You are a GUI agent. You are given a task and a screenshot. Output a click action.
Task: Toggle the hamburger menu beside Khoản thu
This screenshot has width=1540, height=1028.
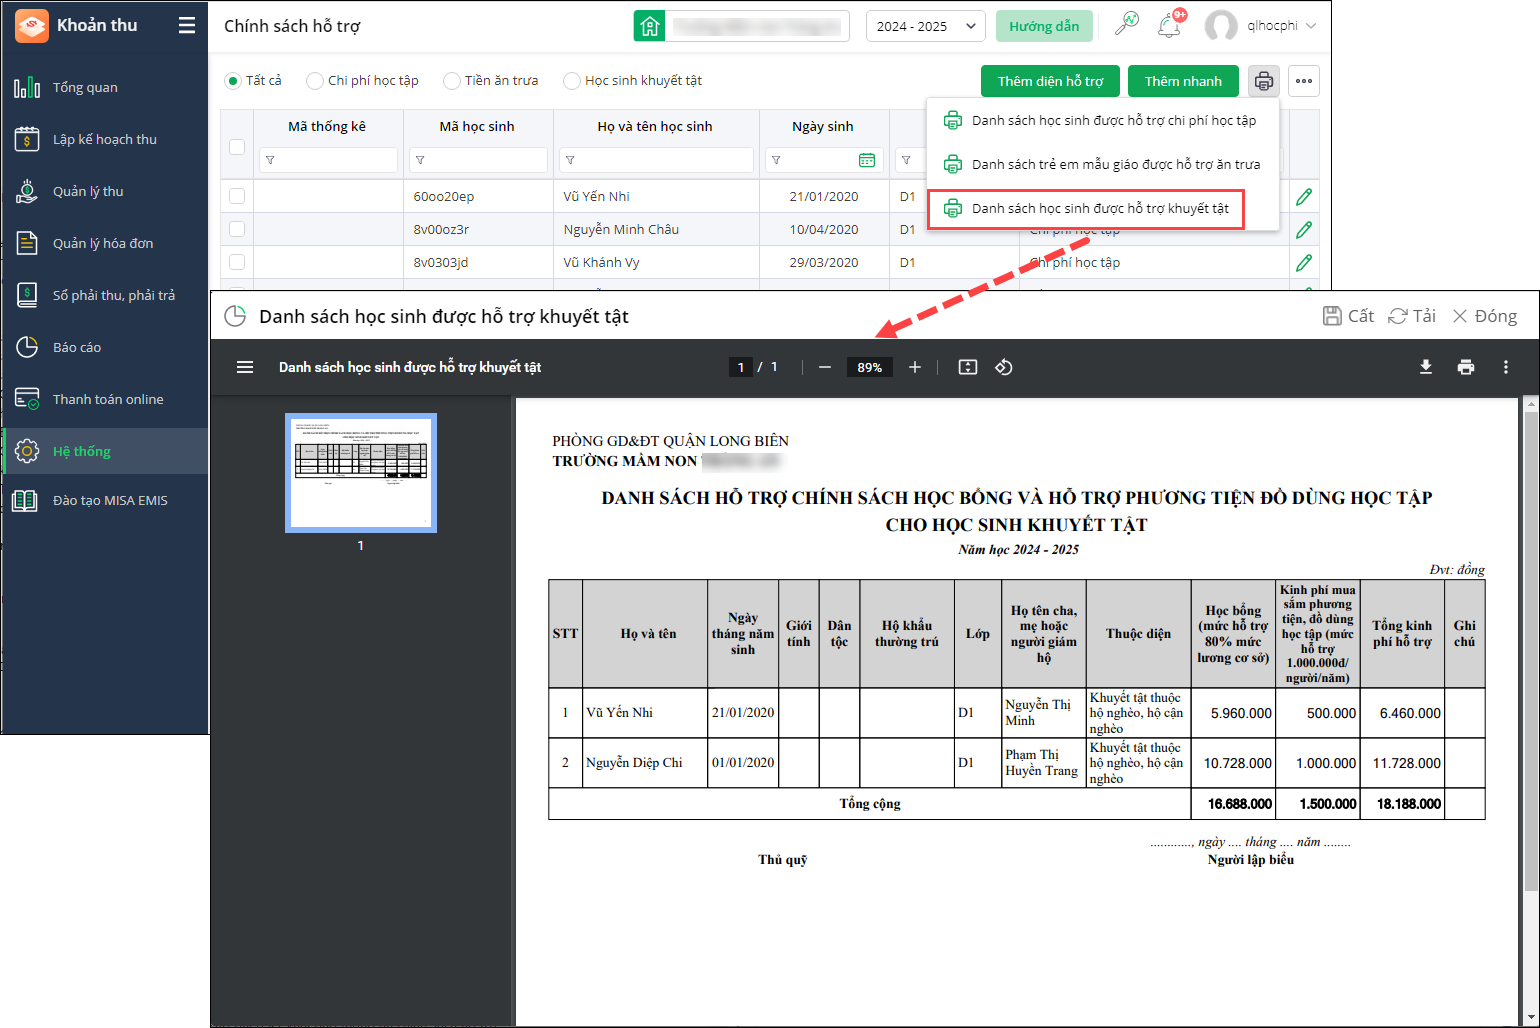pos(187,26)
